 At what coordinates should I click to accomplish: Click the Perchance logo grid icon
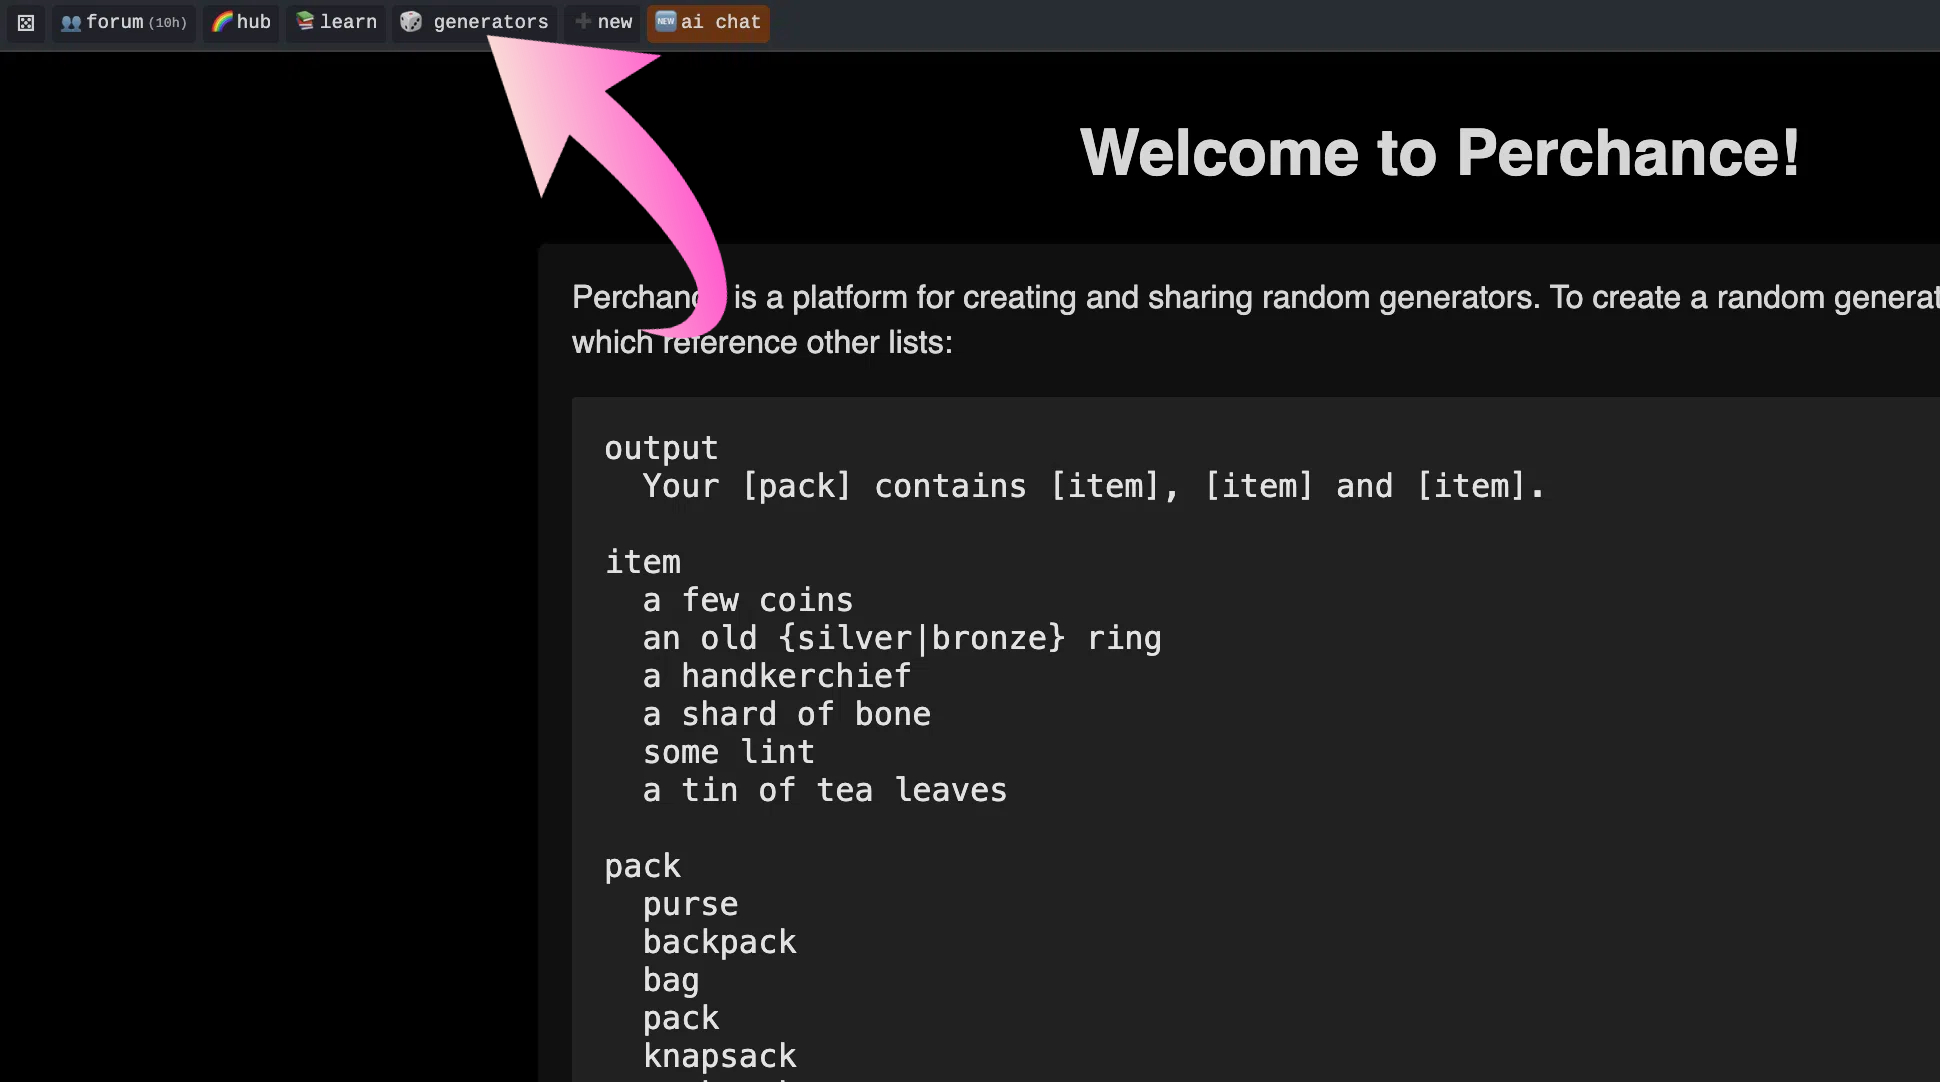25,23
